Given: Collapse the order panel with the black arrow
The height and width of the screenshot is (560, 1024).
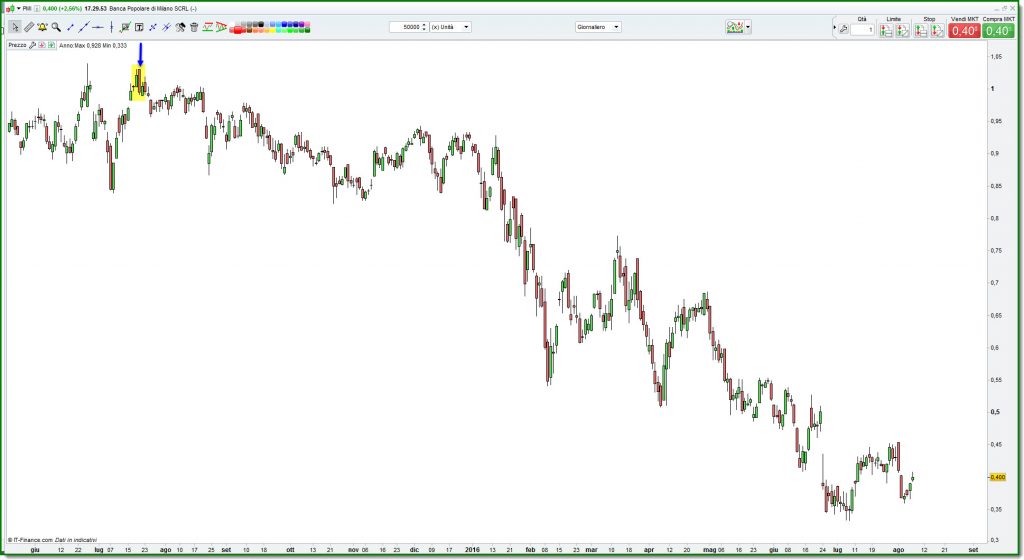Looking at the screenshot, I should [834, 28].
